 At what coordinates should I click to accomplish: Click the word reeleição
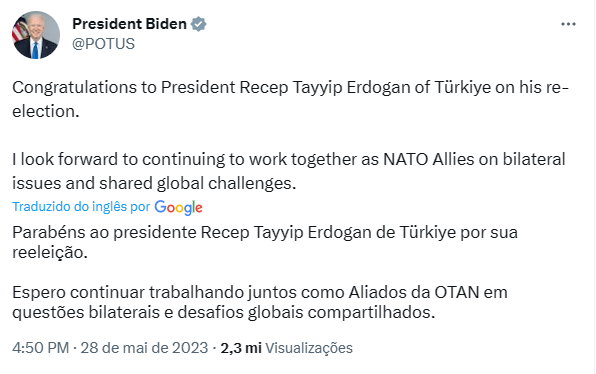(50, 252)
